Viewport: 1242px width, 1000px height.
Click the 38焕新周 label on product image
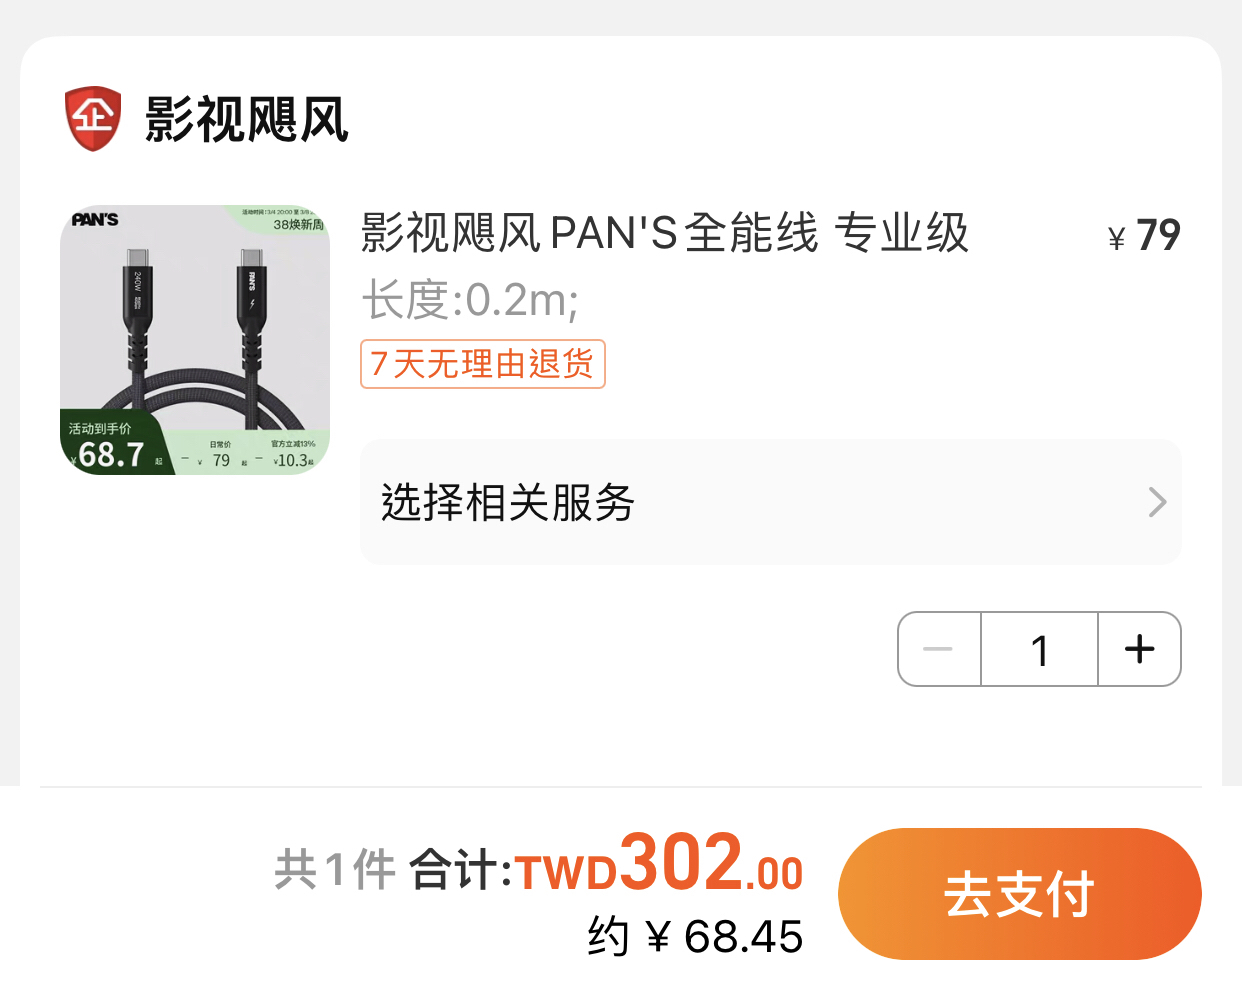298,225
